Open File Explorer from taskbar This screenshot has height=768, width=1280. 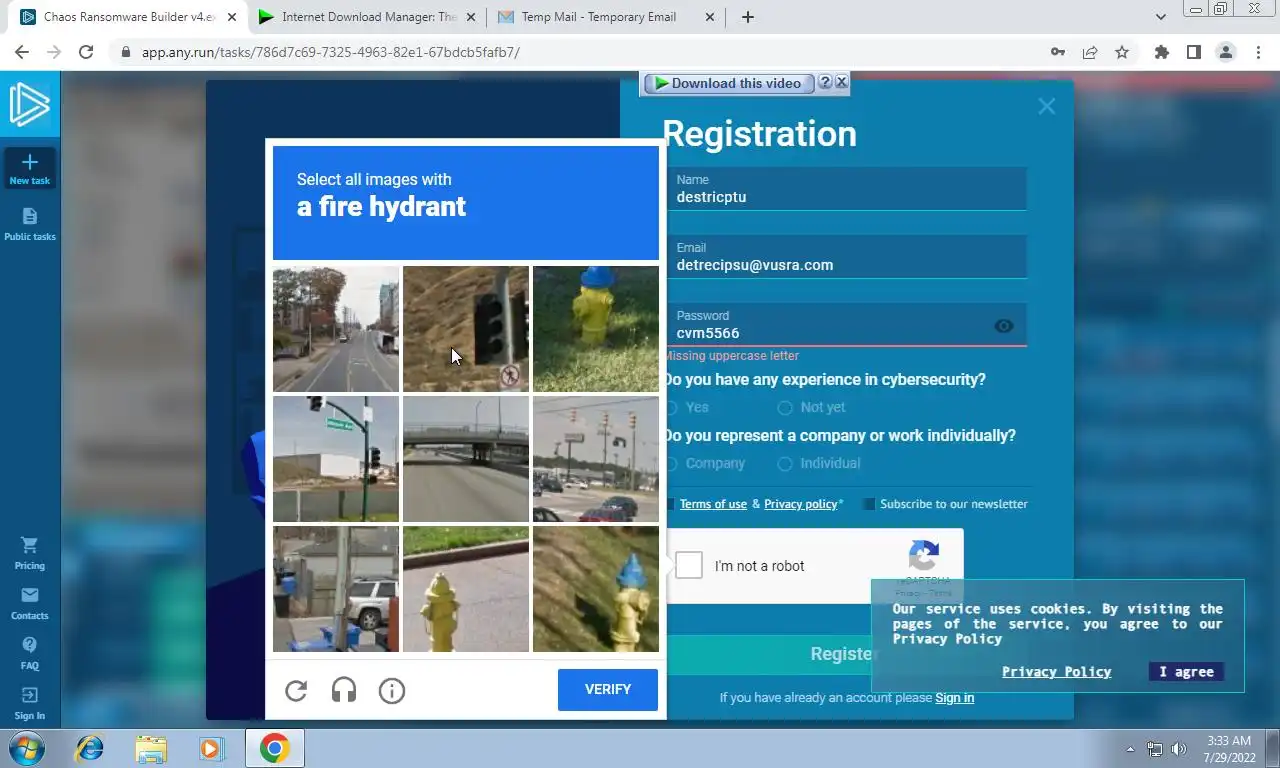[x=151, y=748]
